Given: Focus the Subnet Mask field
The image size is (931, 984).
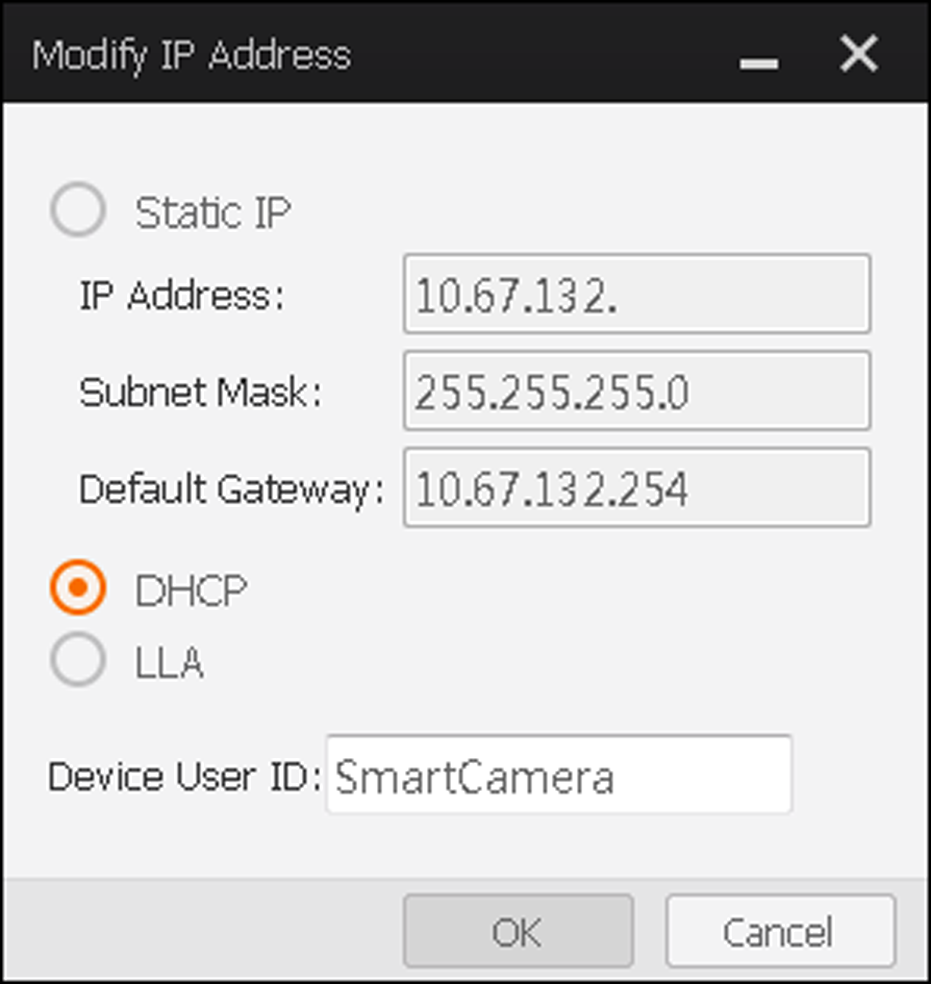Looking at the screenshot, I should (x=636, y=391).
